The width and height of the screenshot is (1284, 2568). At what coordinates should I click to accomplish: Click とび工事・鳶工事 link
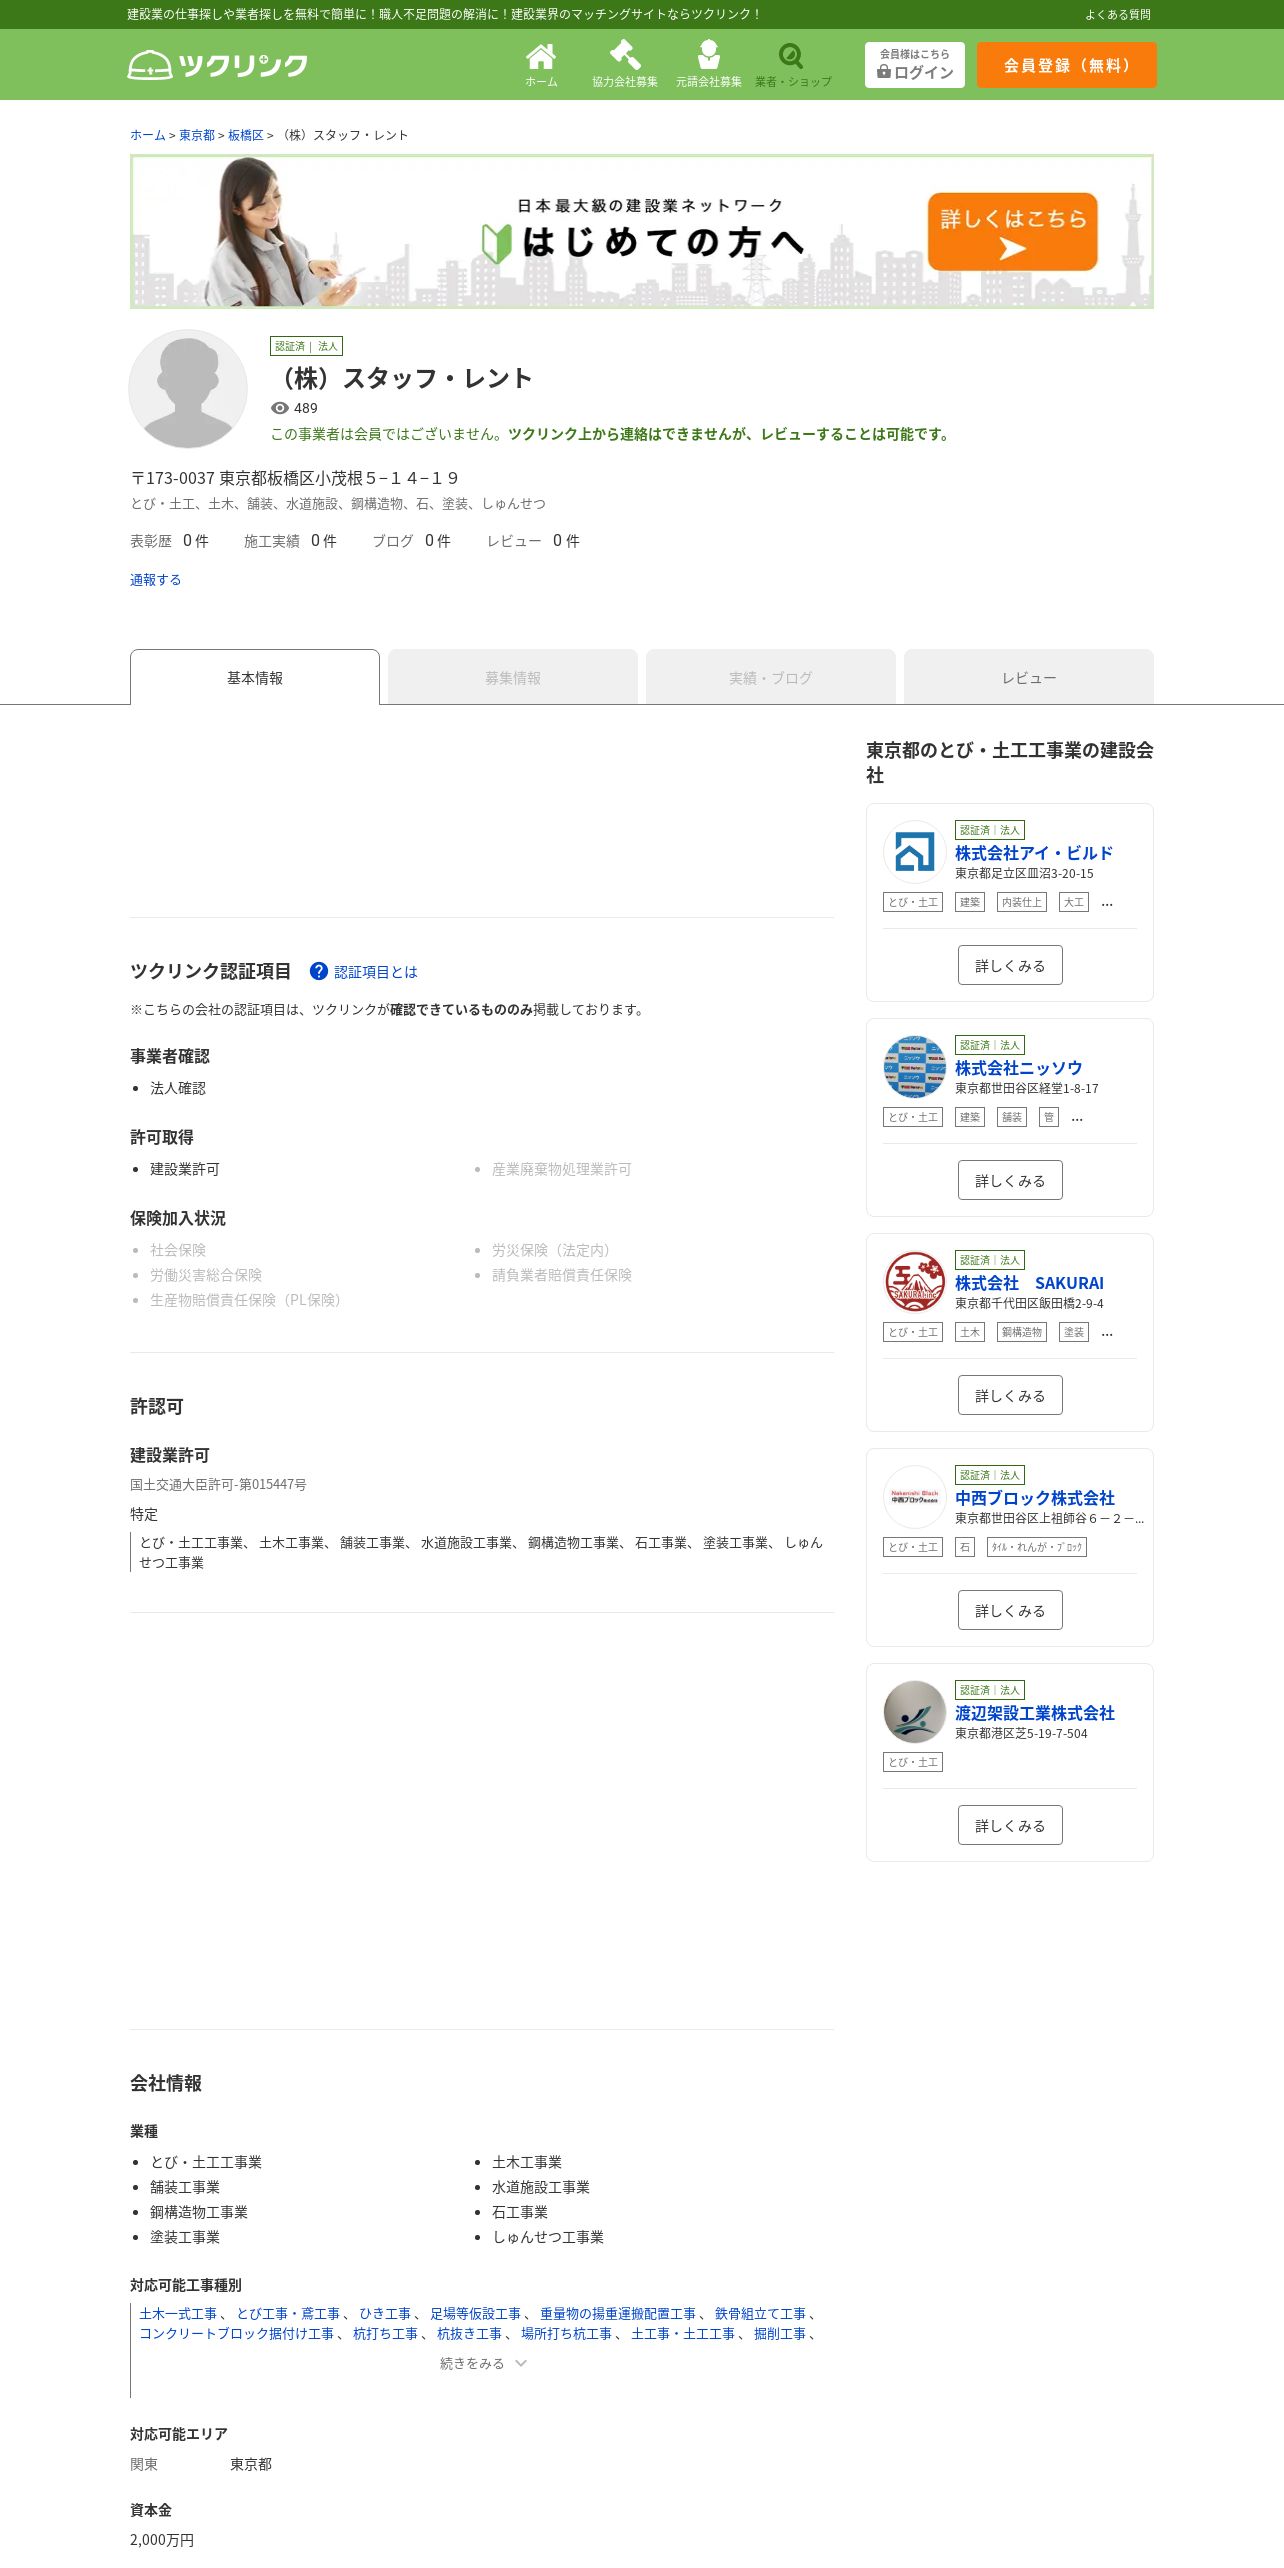coord(288,2314)
